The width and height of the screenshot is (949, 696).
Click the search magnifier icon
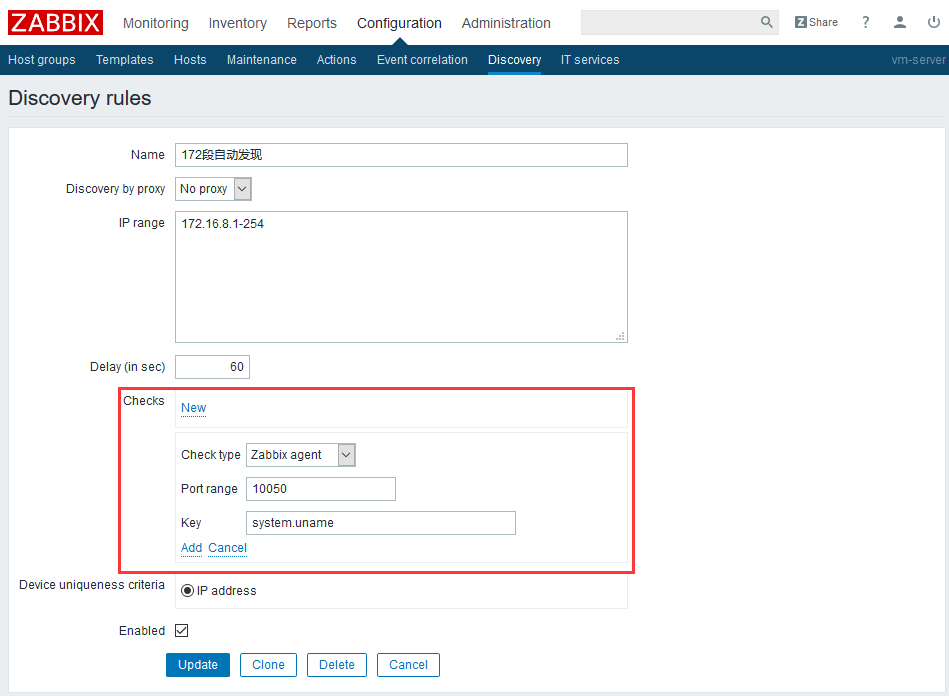[x=766, y=22]
